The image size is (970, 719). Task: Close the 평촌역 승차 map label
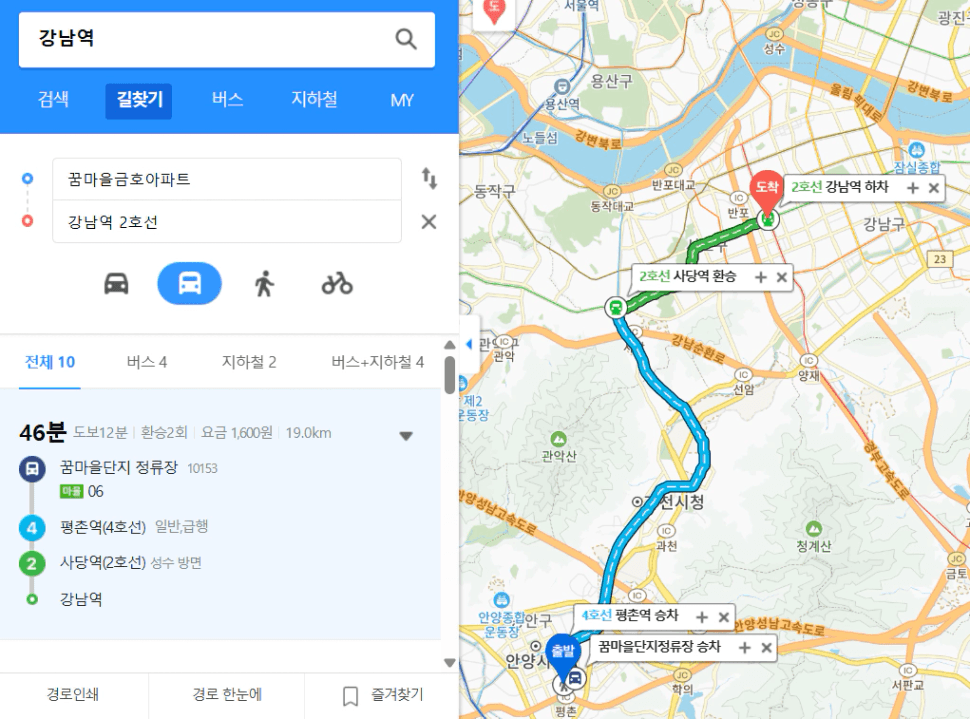[723, 617]
